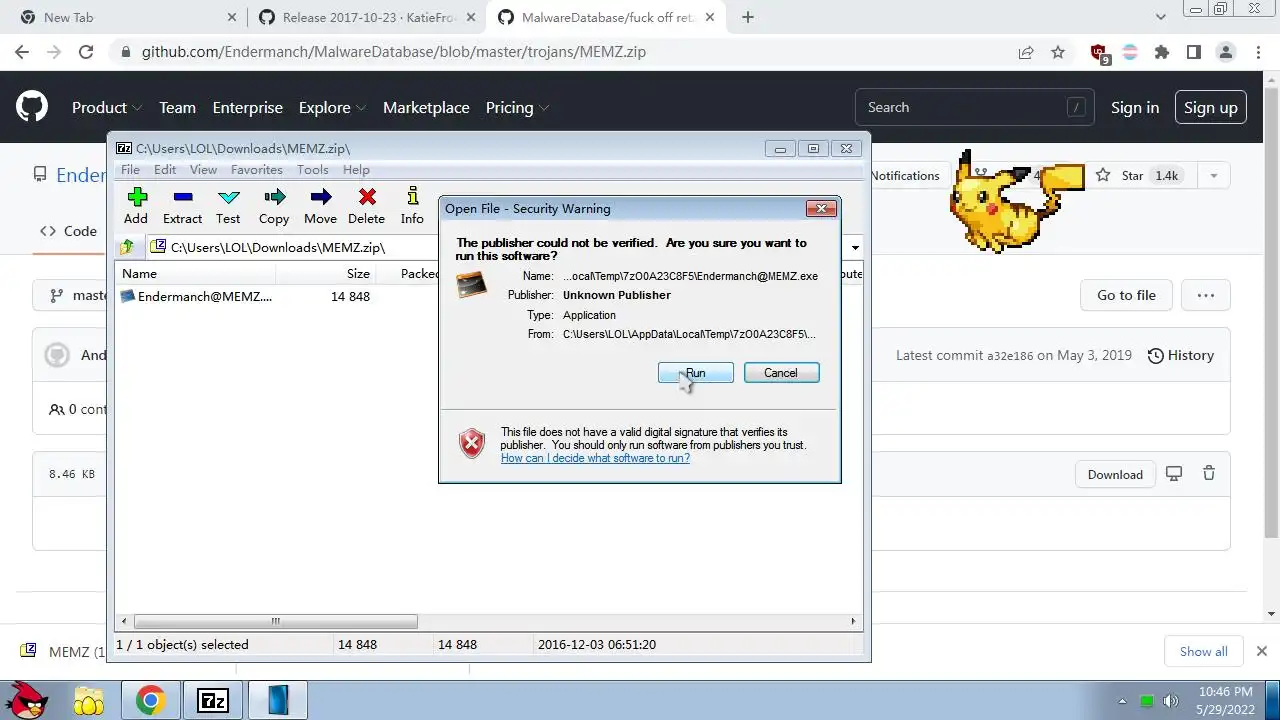Open the Code tab of the repository
The image size is (1280, 720).
[x=68, y=231]
